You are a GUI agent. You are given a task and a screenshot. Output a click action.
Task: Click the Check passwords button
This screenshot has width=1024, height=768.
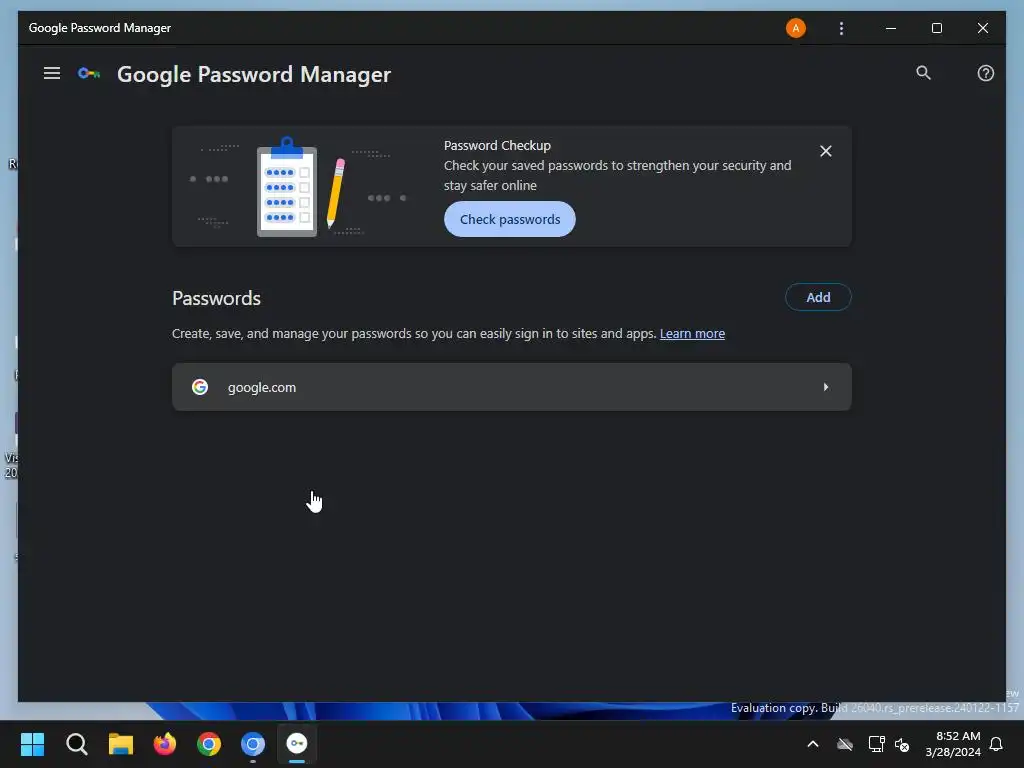coord(509,219)
